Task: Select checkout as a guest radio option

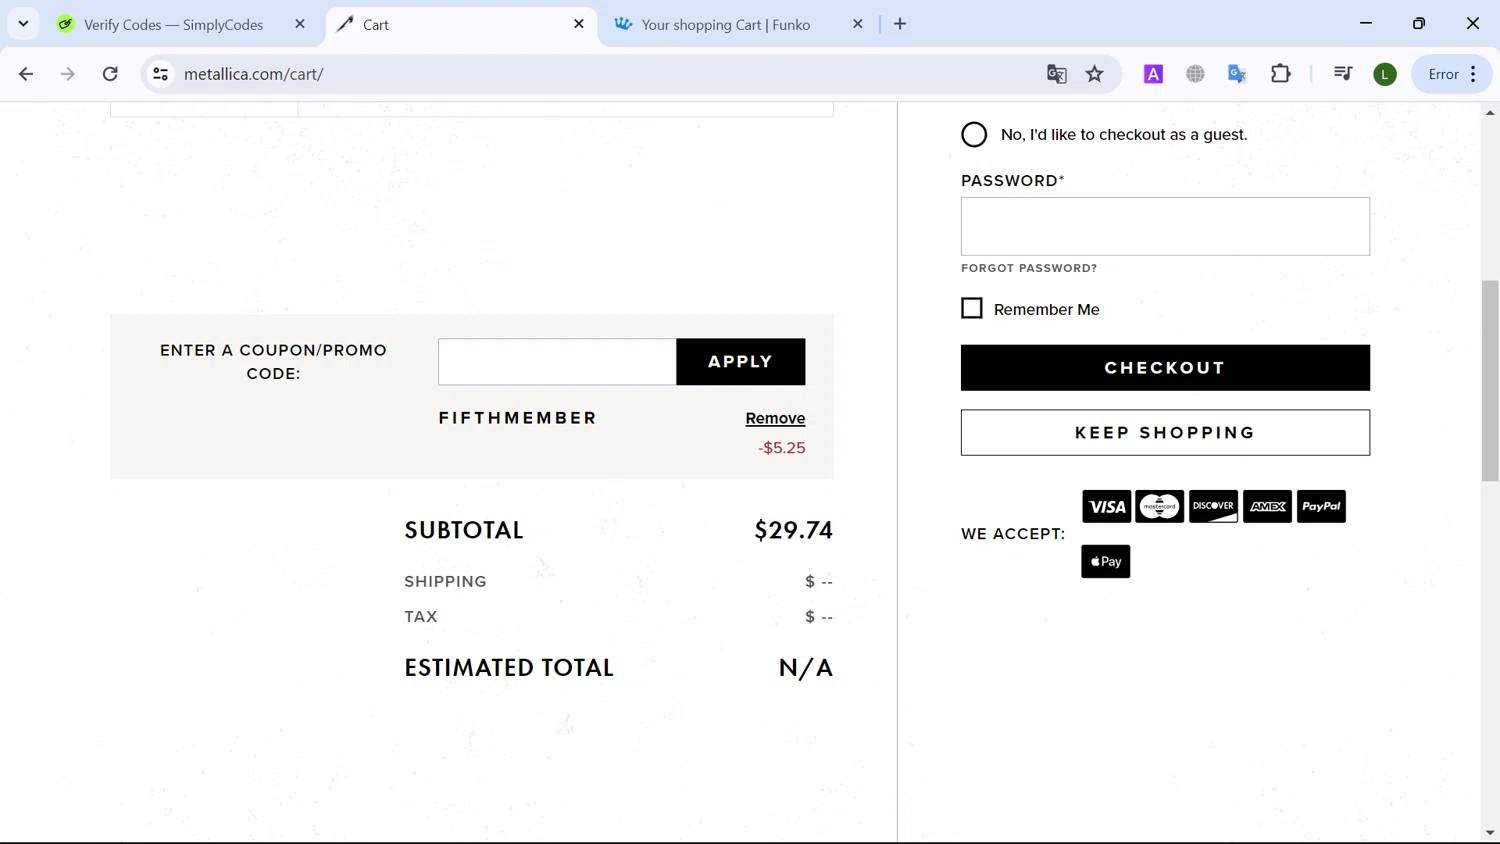Action: coord(974,135)
